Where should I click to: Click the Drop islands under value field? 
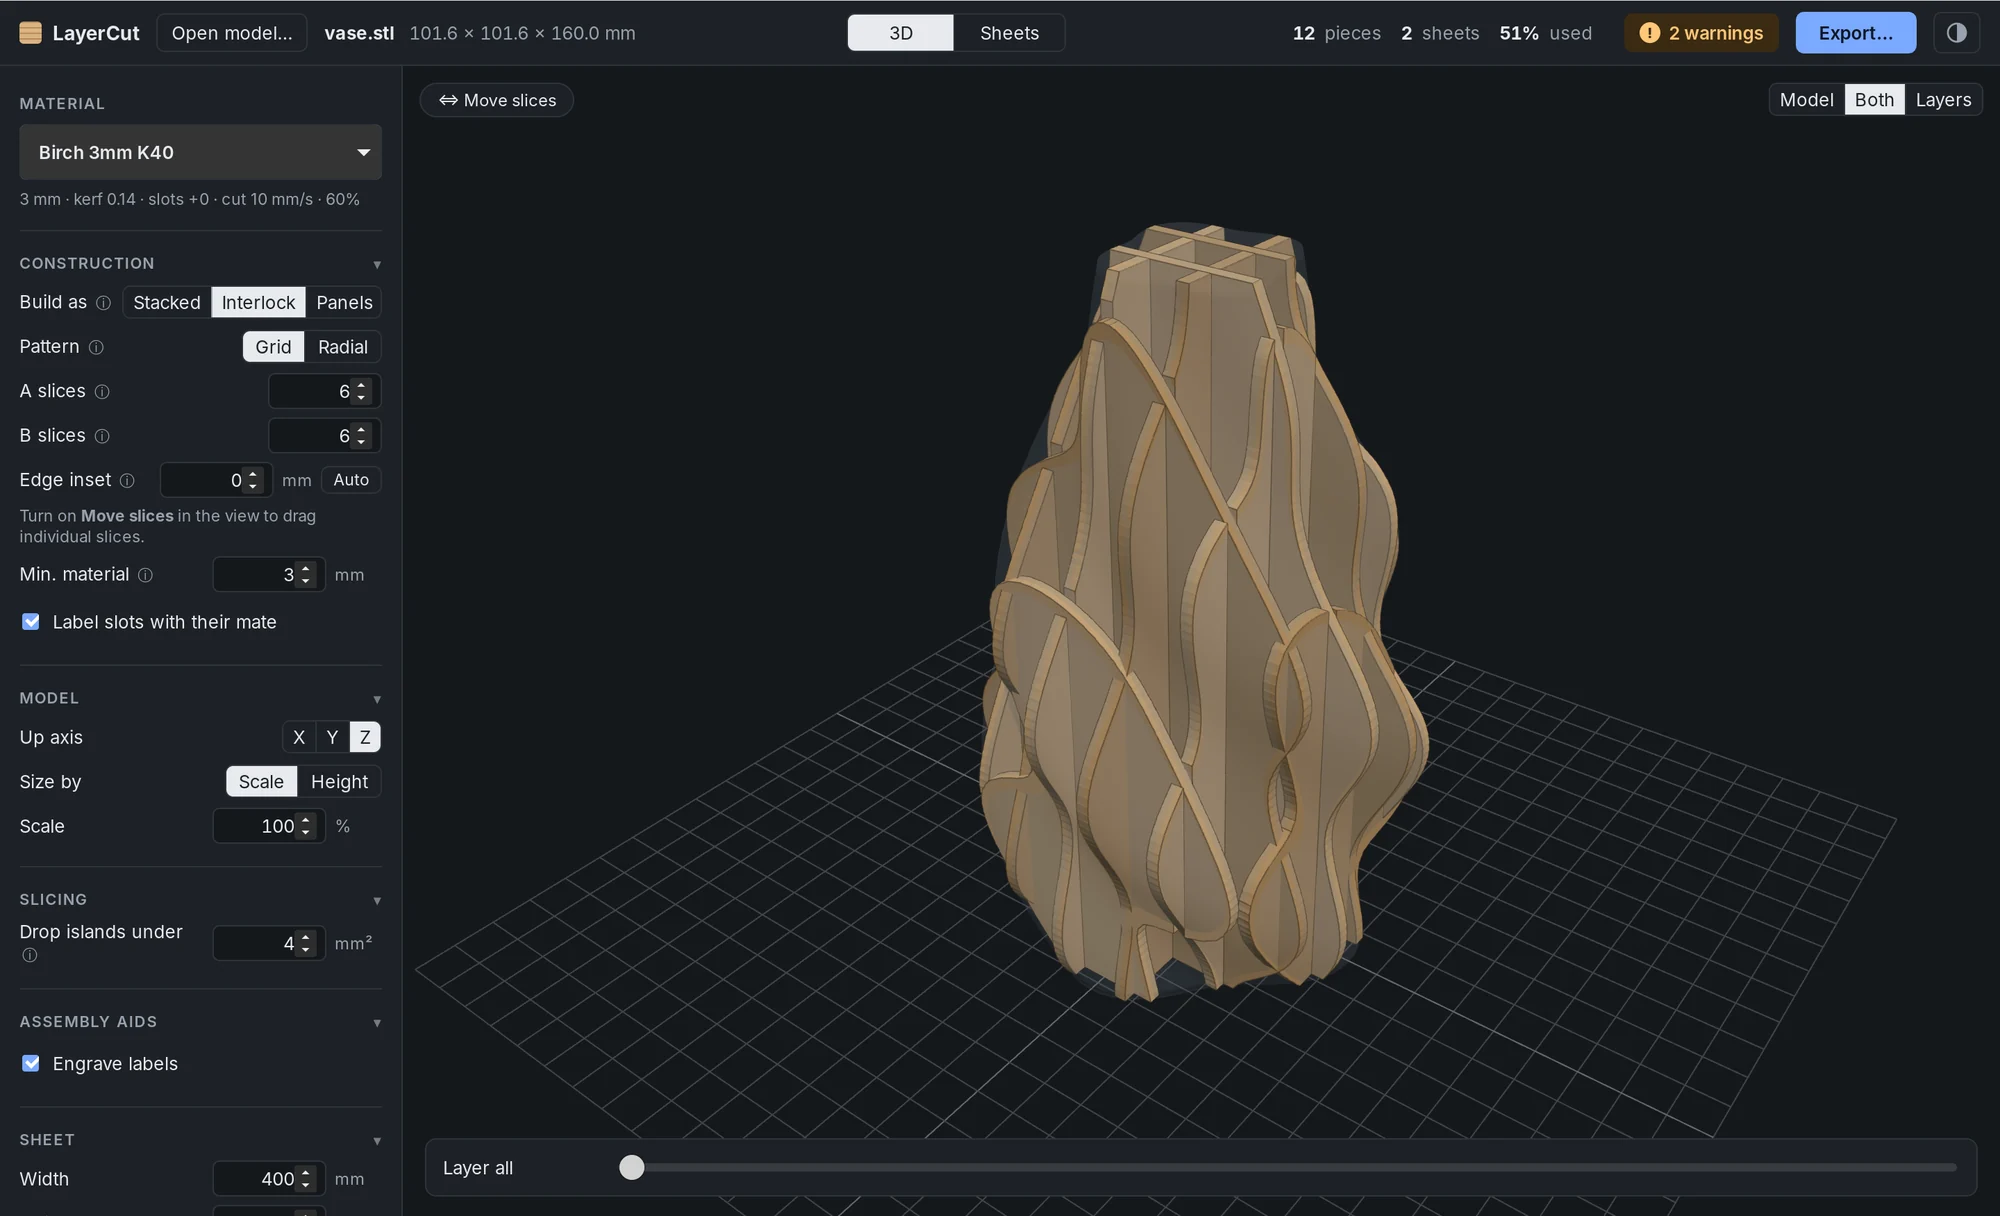[269, 943]
